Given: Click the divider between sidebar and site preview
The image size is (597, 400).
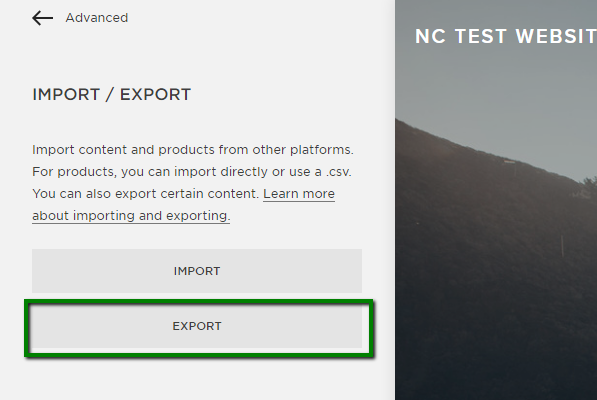Looking at the screenshot, I should click(x=395, y=200).
